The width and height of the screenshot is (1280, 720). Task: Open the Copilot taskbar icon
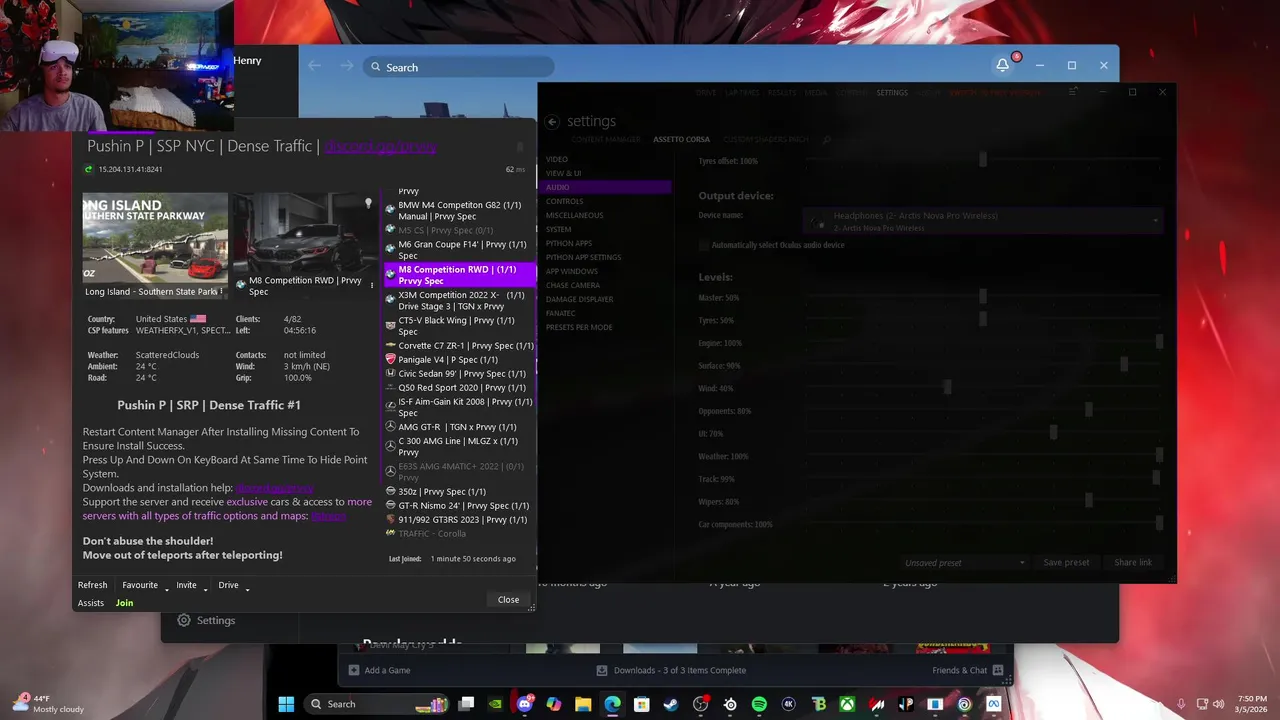coord(554,704)
